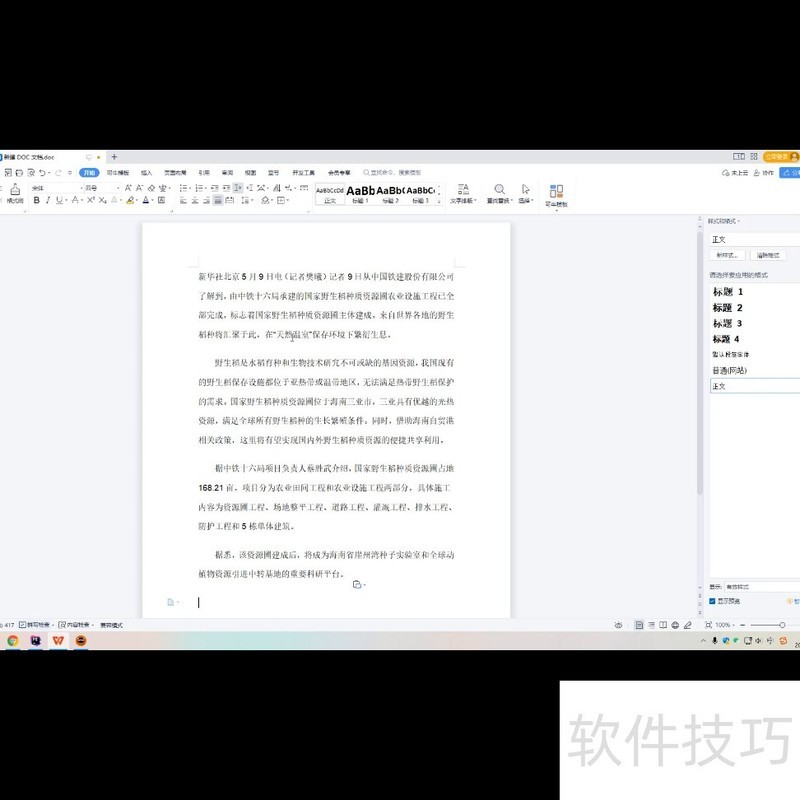The height and width of the screenshot is (800, 800).
Task: Open the 引用 (References) ribbon tab
Action: pos(204,172)
